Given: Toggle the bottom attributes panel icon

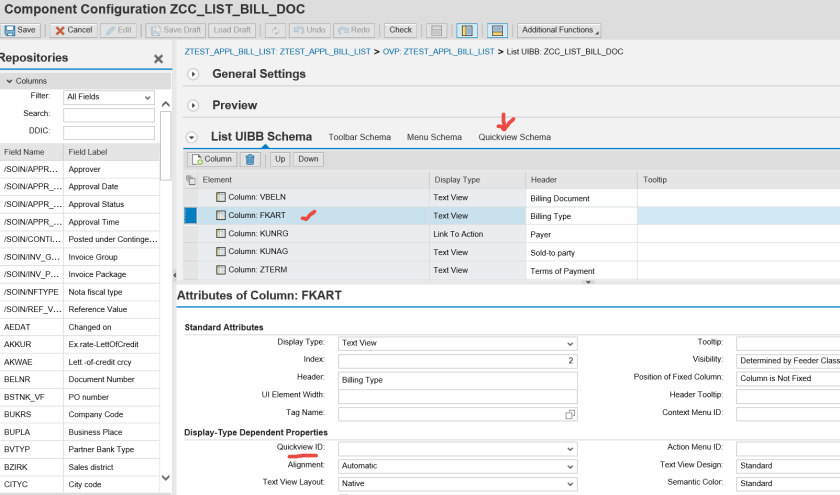Looking at the screenshot, I should click(498, 30).
